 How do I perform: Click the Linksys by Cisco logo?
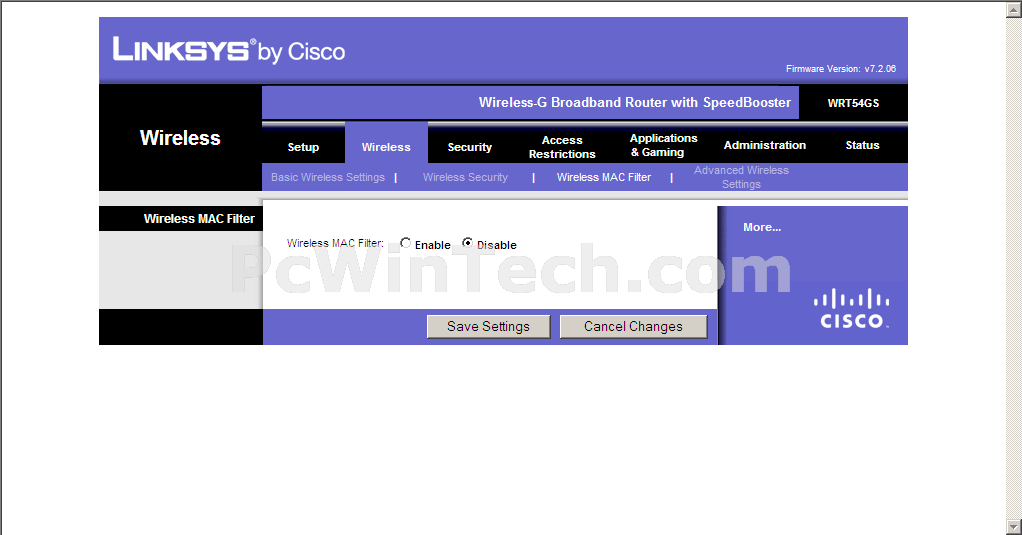tap(229, 50)
